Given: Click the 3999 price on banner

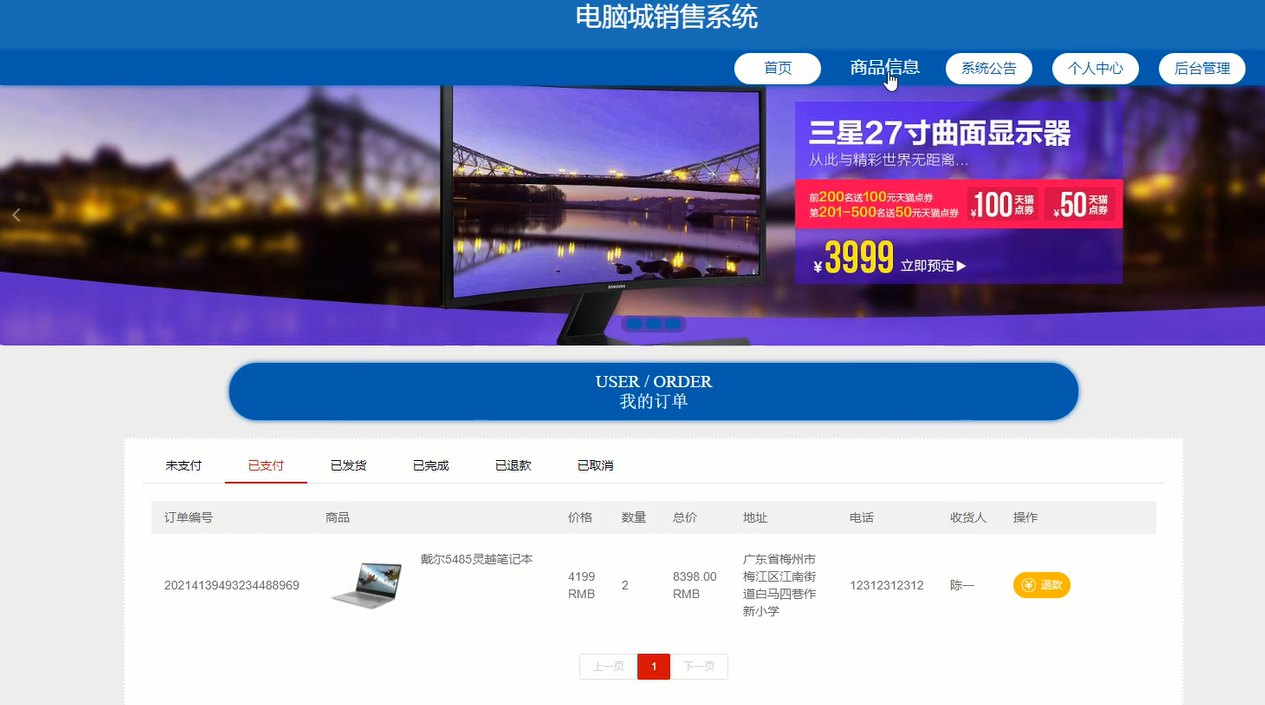Looking at the screenshot, I should pos(858,259).
